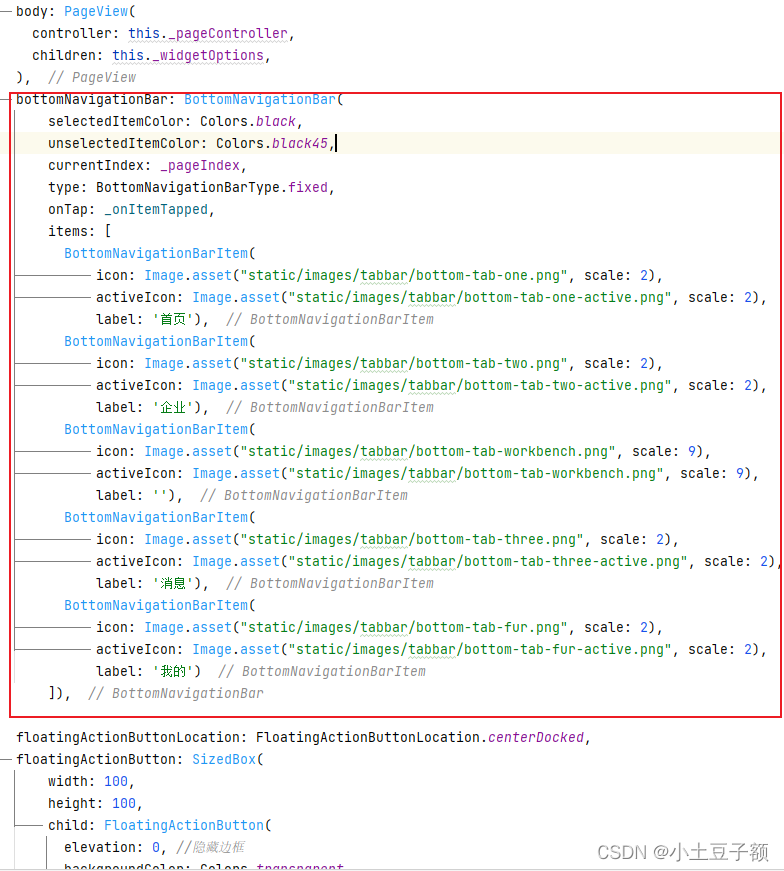
Task: Click the bottom-tab-one-active.png path string
Action: click(x=480, y=298)
